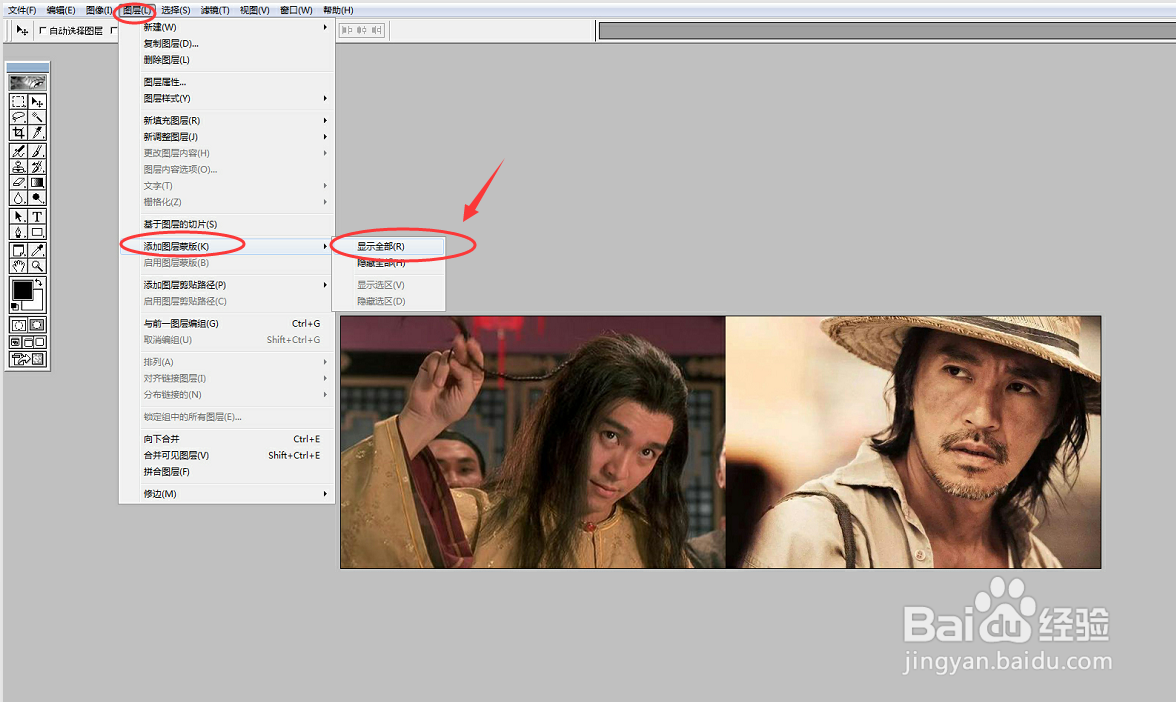Select the Type (T) tool
The image size is (1176, 702).
point(37,217)
